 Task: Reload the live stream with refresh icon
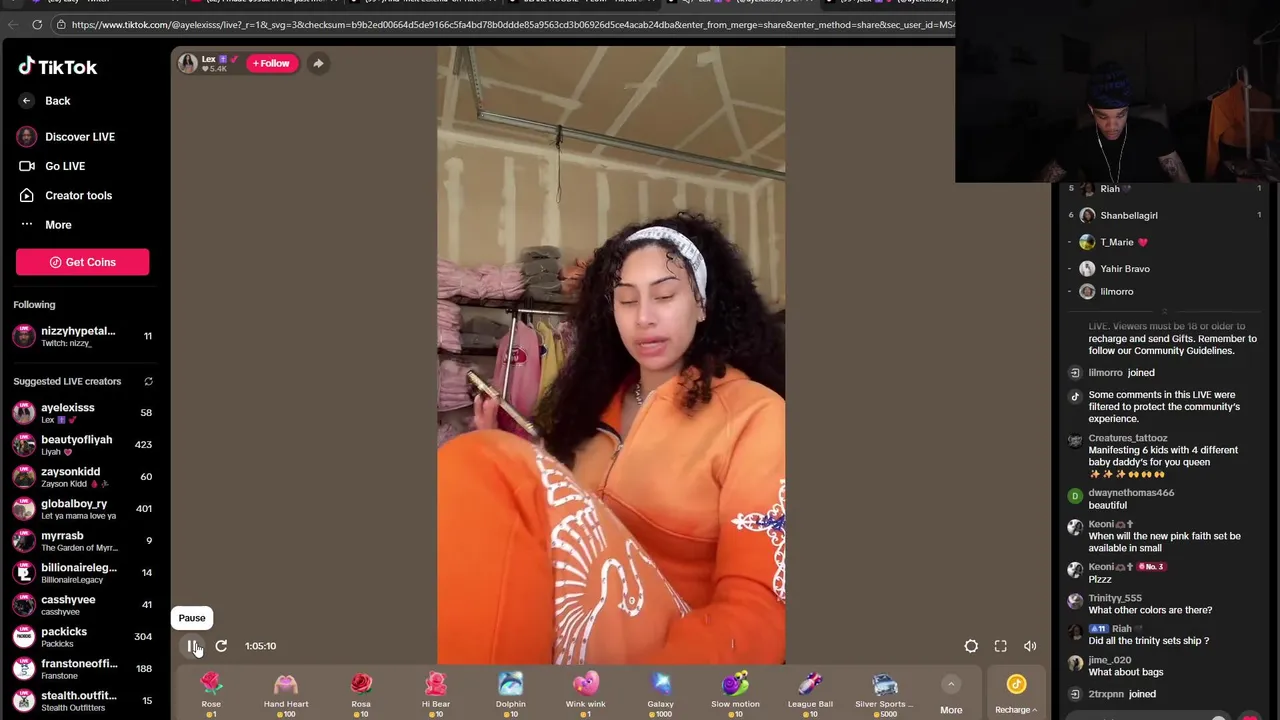point(221,646)
